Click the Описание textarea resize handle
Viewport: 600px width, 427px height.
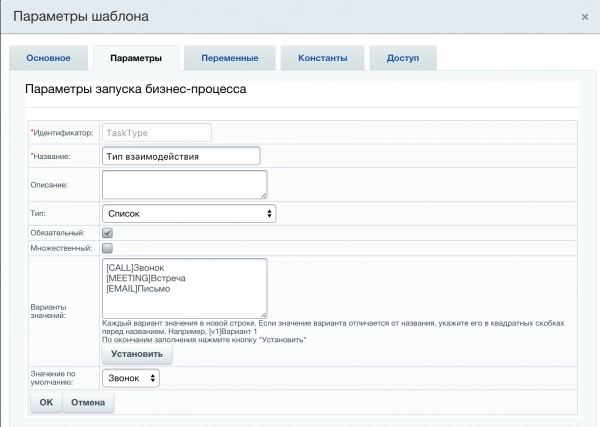coord(263,195)
